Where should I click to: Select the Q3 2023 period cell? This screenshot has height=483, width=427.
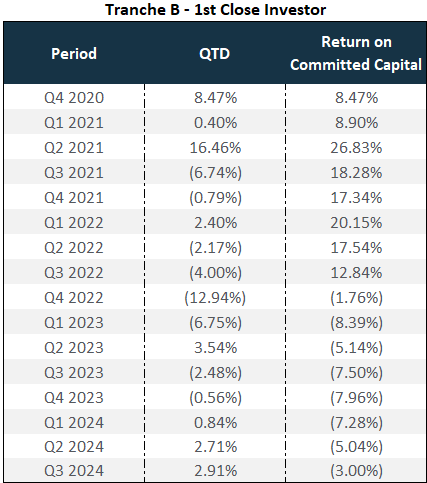74,373
